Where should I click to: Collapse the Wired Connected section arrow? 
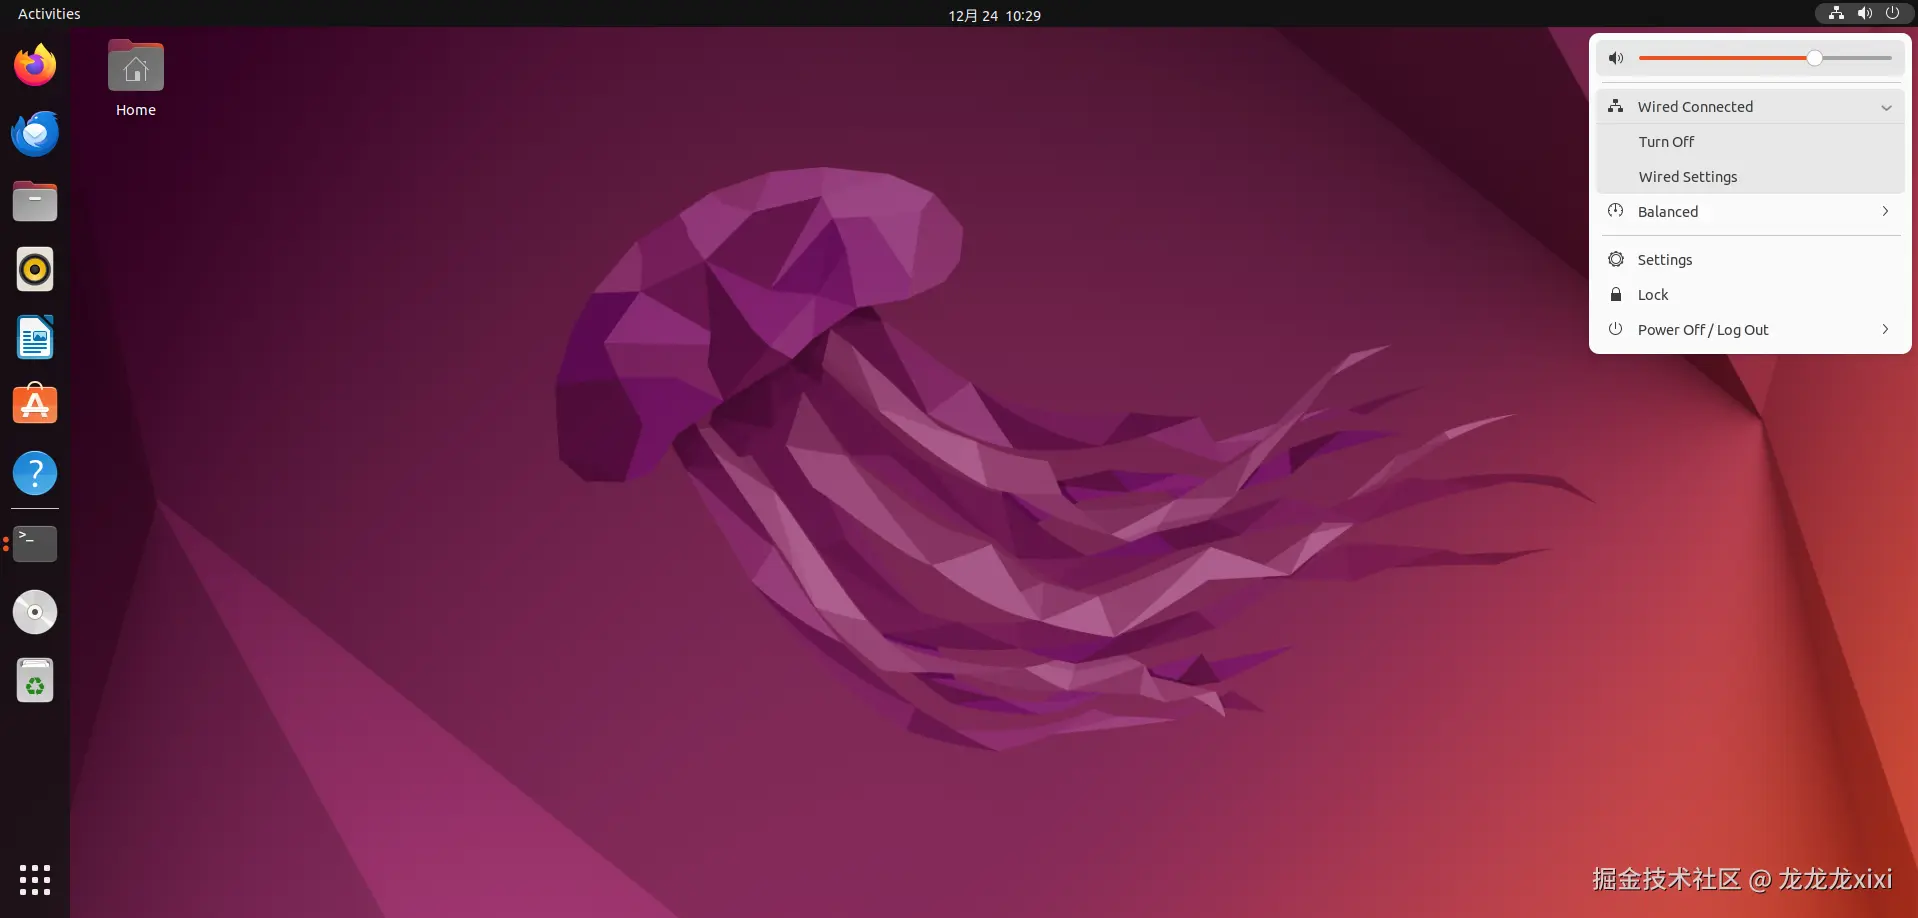point(1886,107)
